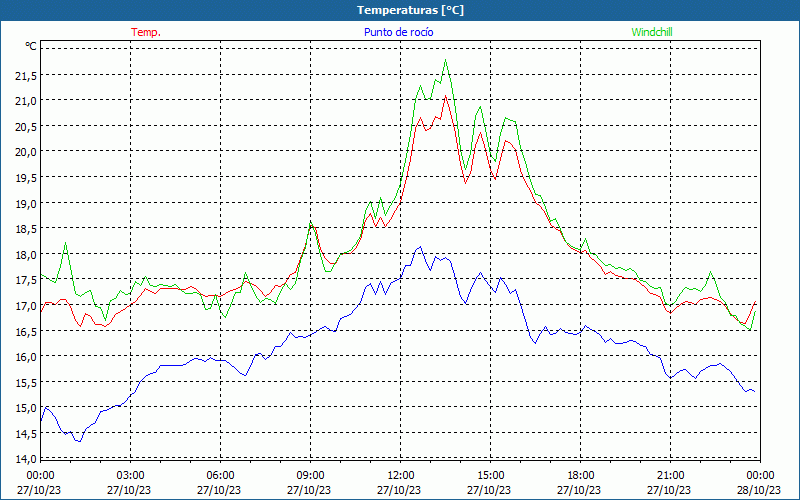
Task: Click the "18:00" time axis label
Action: [x=581, y=476]
